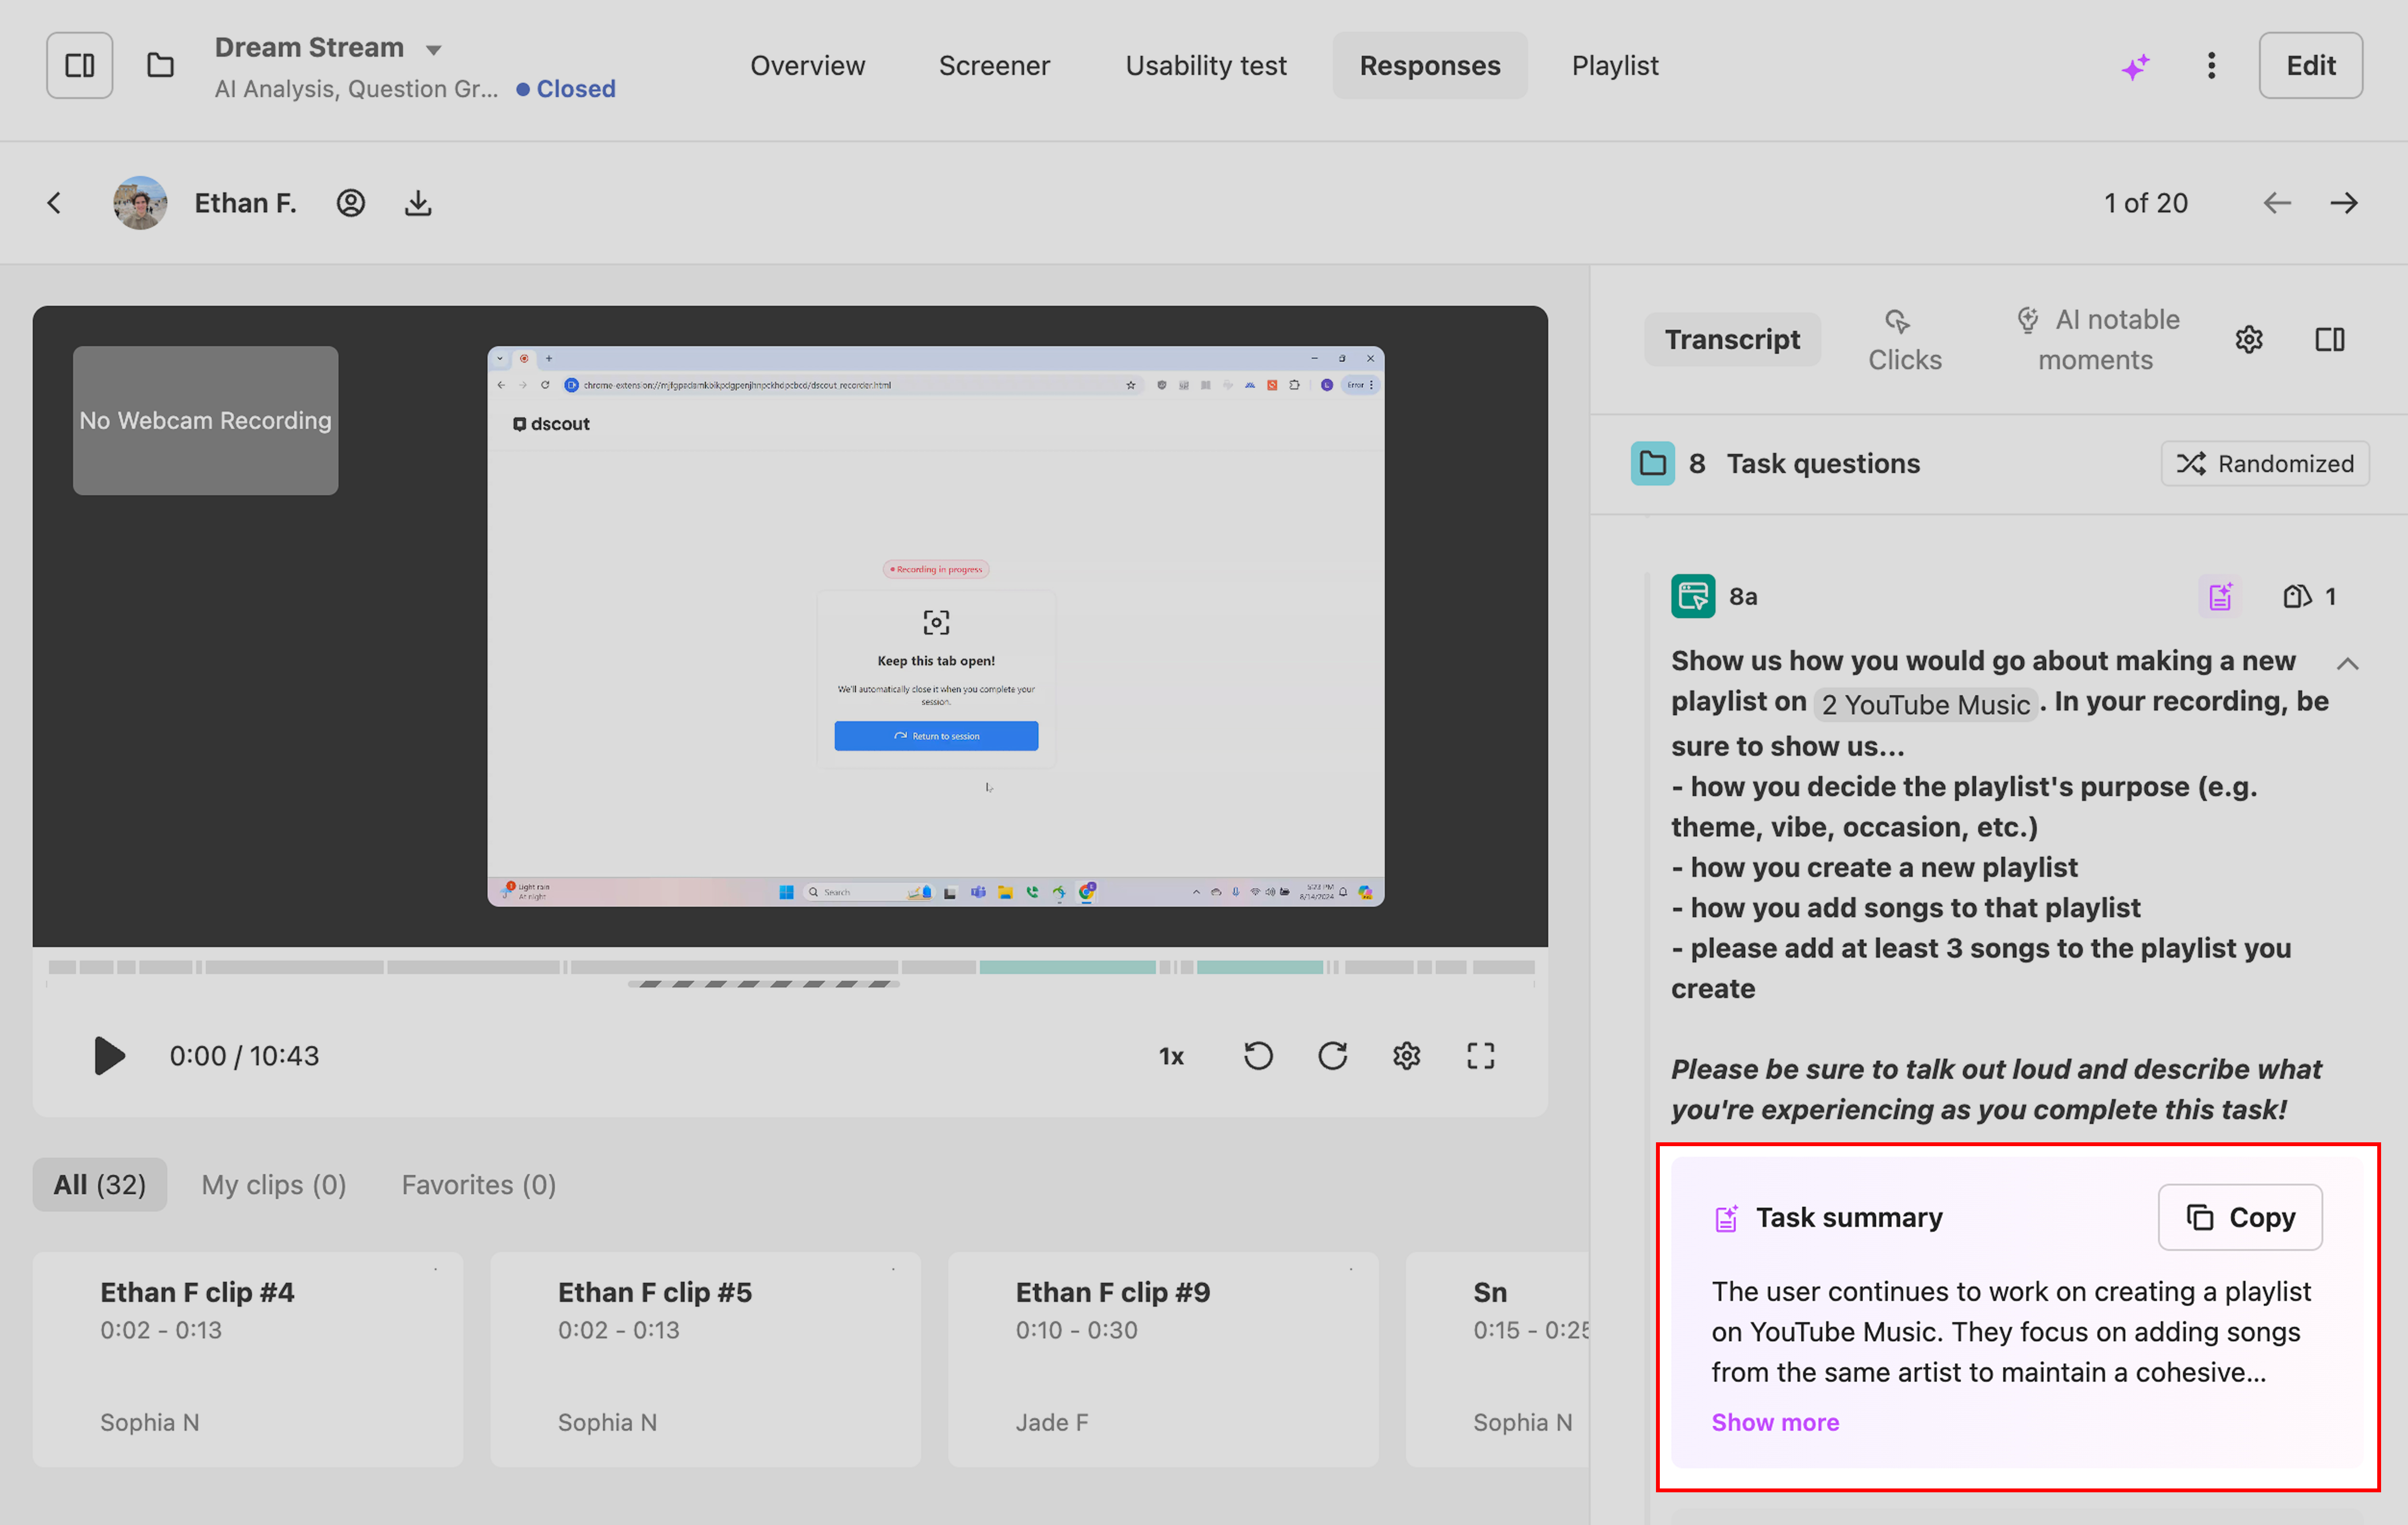Enter fullscreen video mode

pos(1480,1056)
